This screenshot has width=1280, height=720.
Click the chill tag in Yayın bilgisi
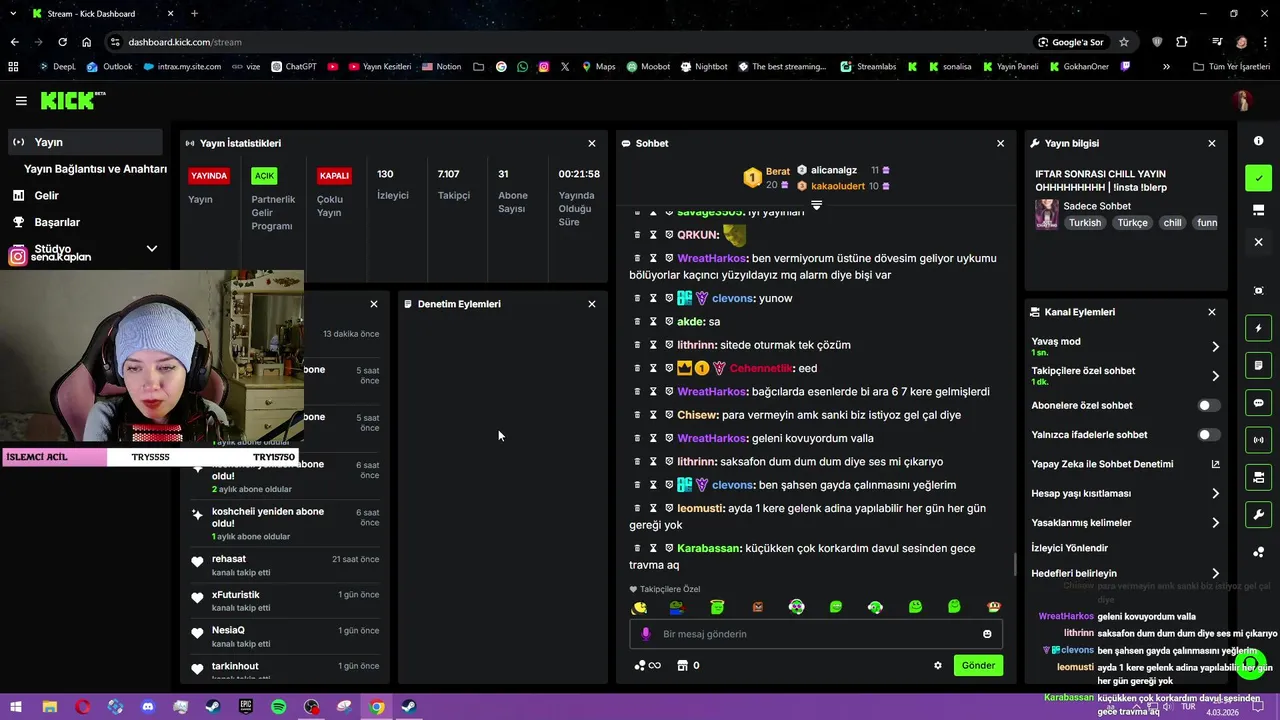click(x=1172, y=223)
